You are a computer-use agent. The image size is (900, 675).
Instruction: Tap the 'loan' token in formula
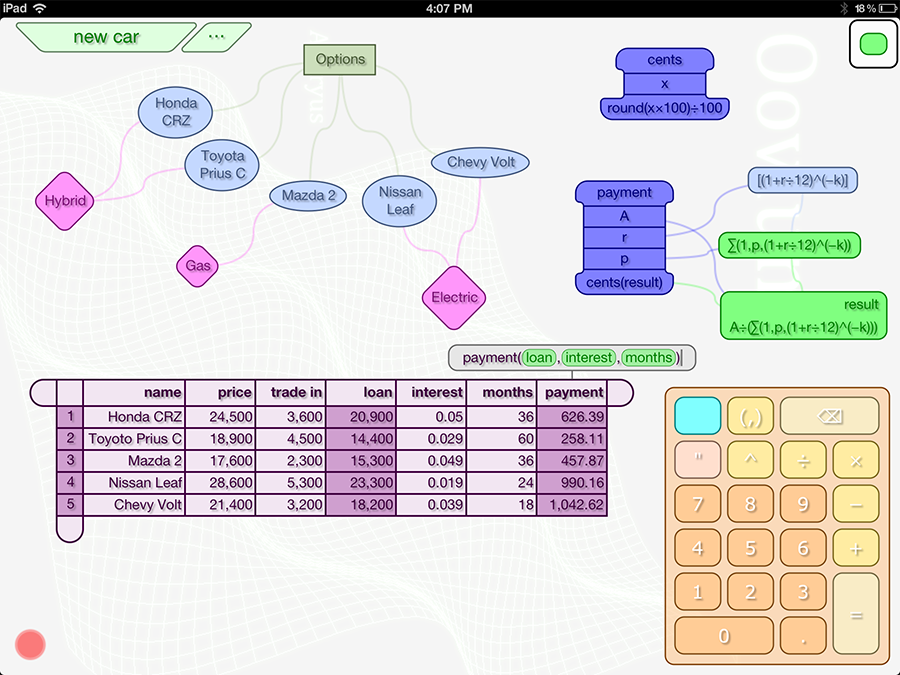[539, 358]
